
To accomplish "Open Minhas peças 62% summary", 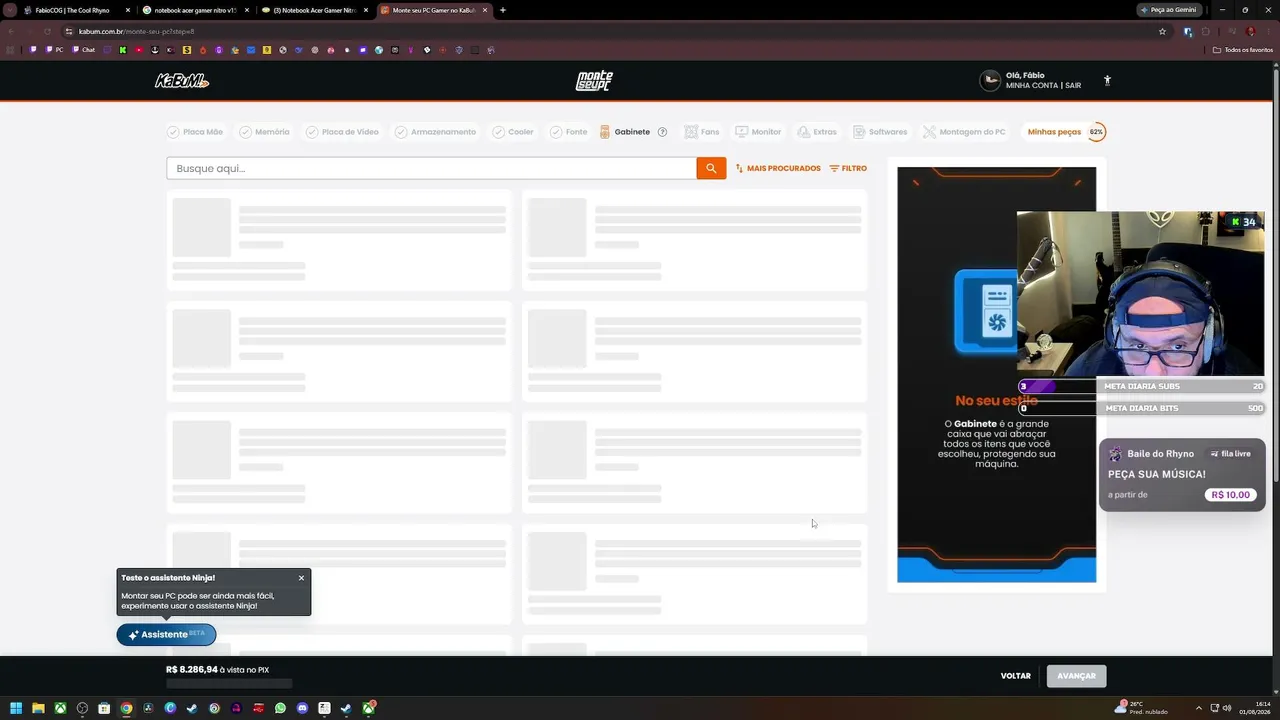I will pos(1066,132).
